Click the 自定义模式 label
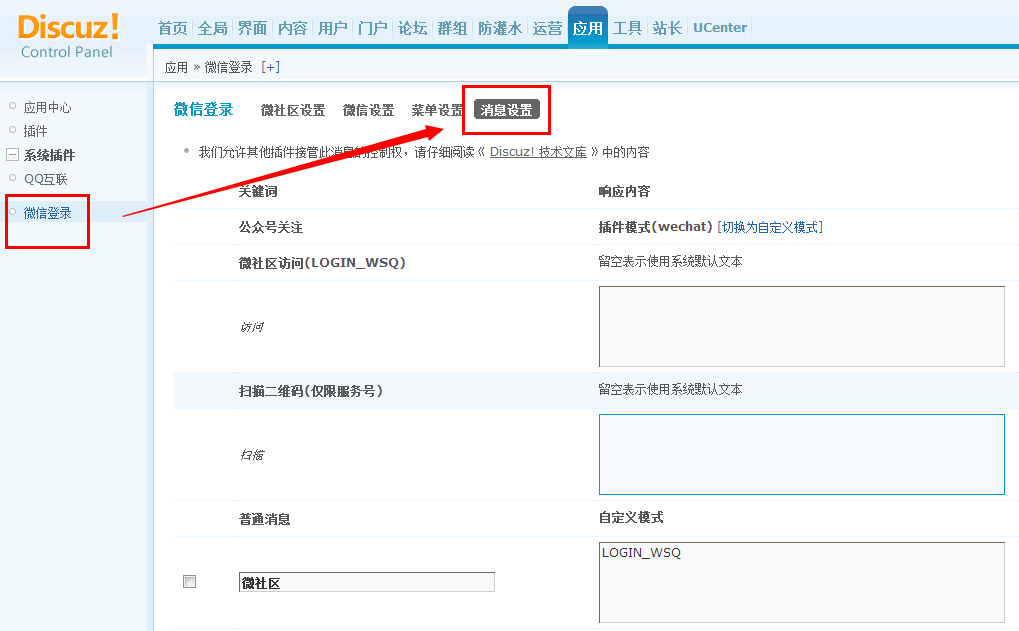1019x631 pixels. point(631,517)
